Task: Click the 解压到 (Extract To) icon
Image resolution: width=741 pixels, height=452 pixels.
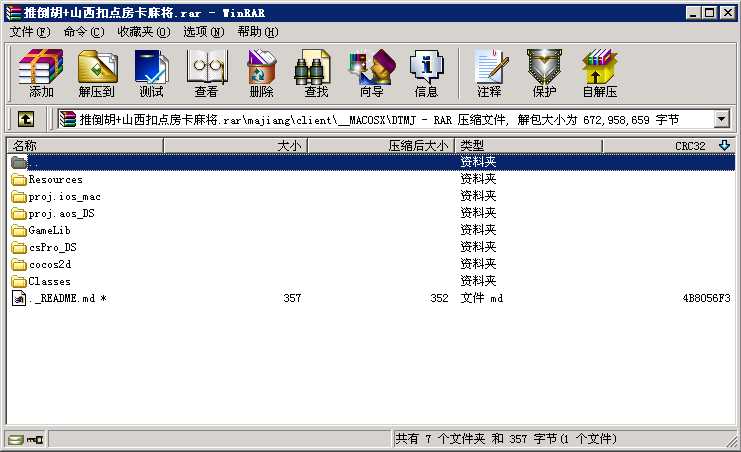Action: (97, 73)
